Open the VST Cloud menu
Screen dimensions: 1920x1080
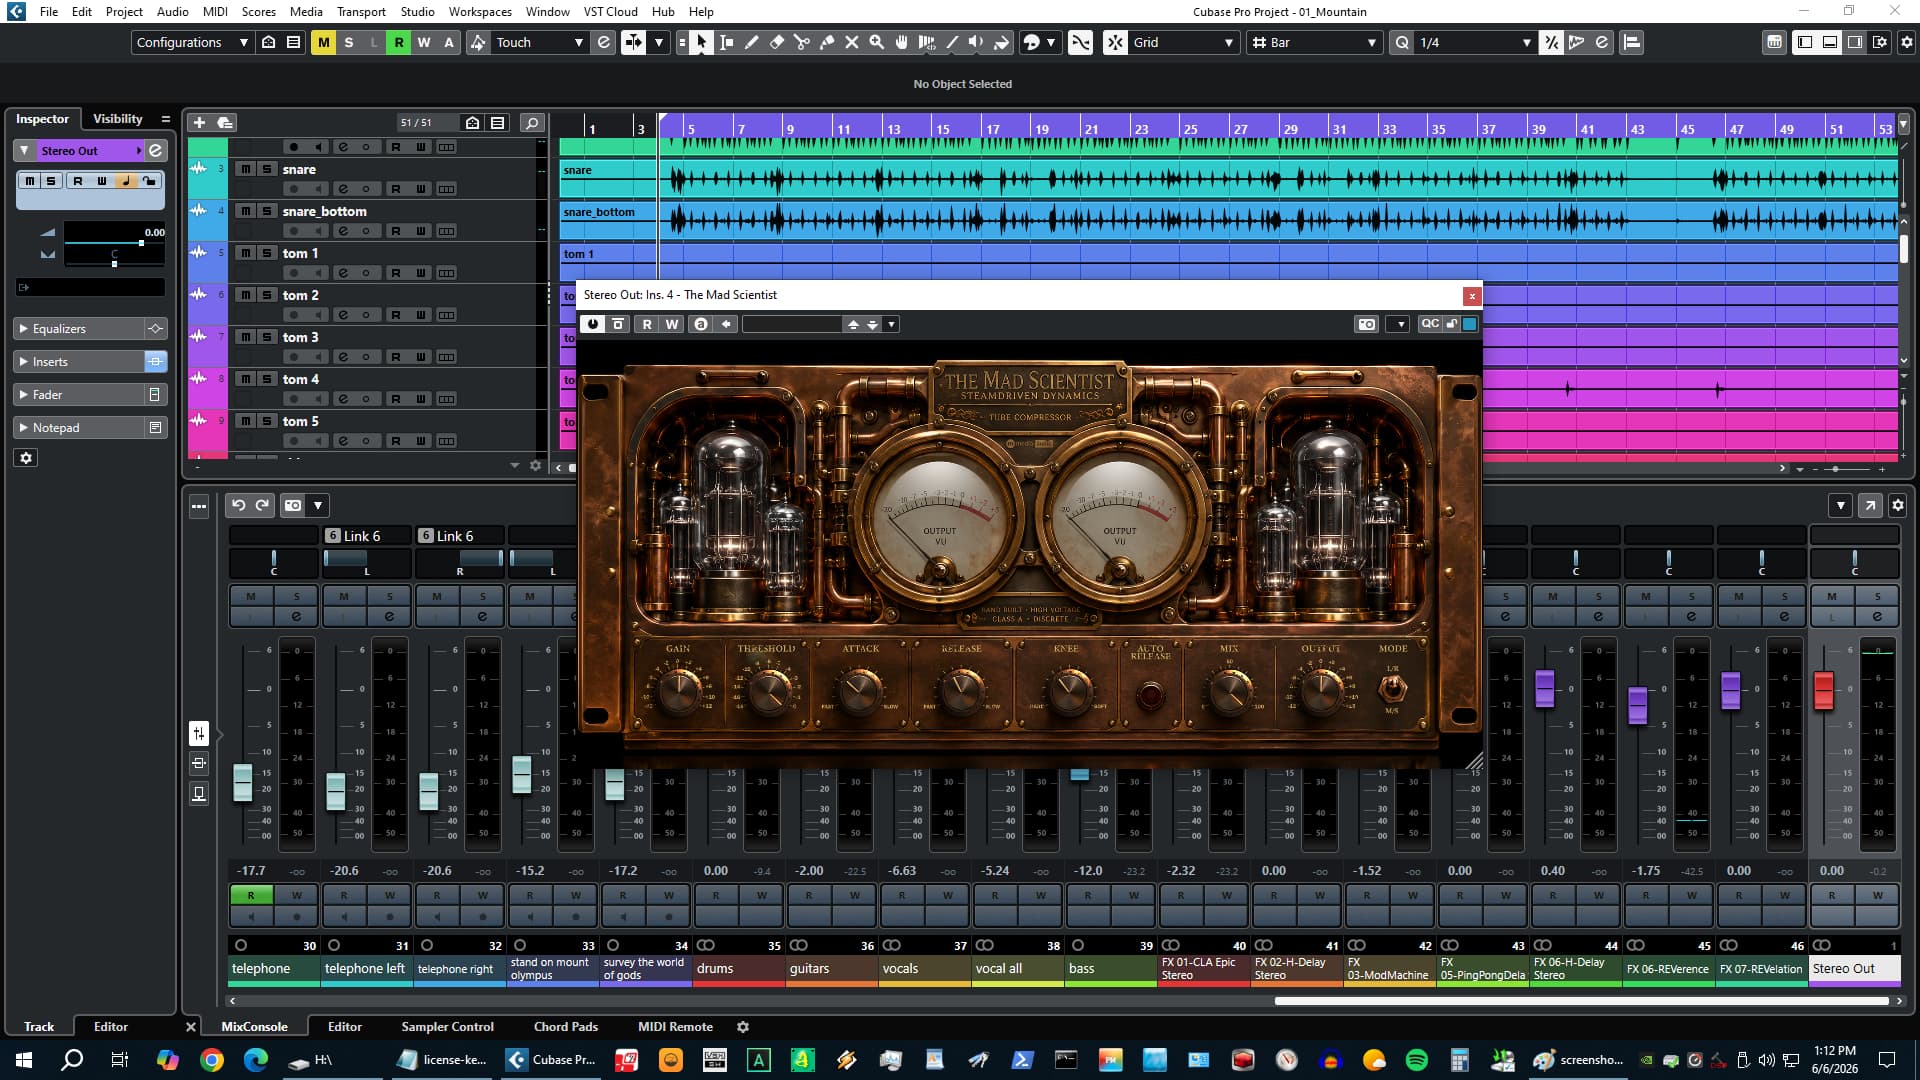tap(610, 11)
